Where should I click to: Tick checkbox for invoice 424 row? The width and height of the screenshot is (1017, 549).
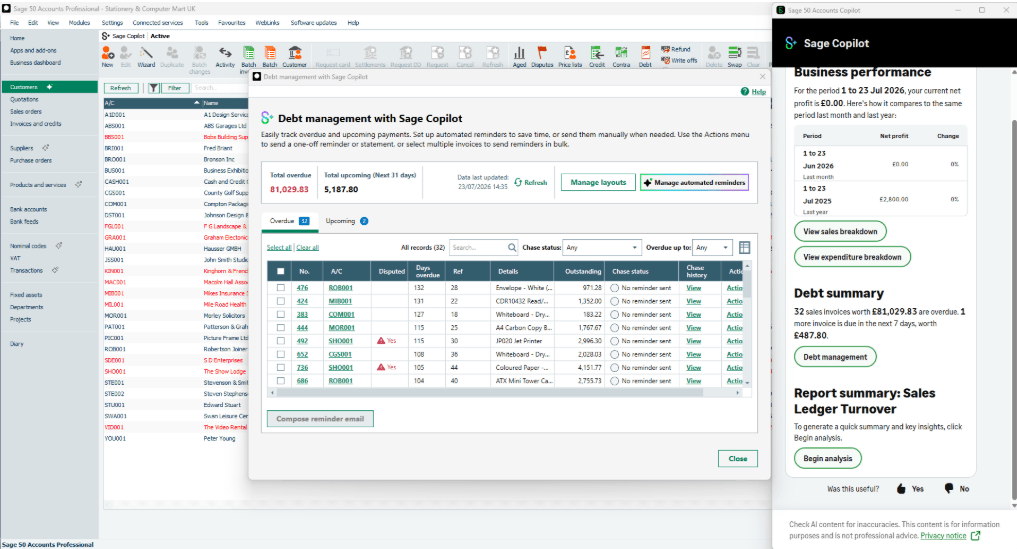[x=281, y=301]
